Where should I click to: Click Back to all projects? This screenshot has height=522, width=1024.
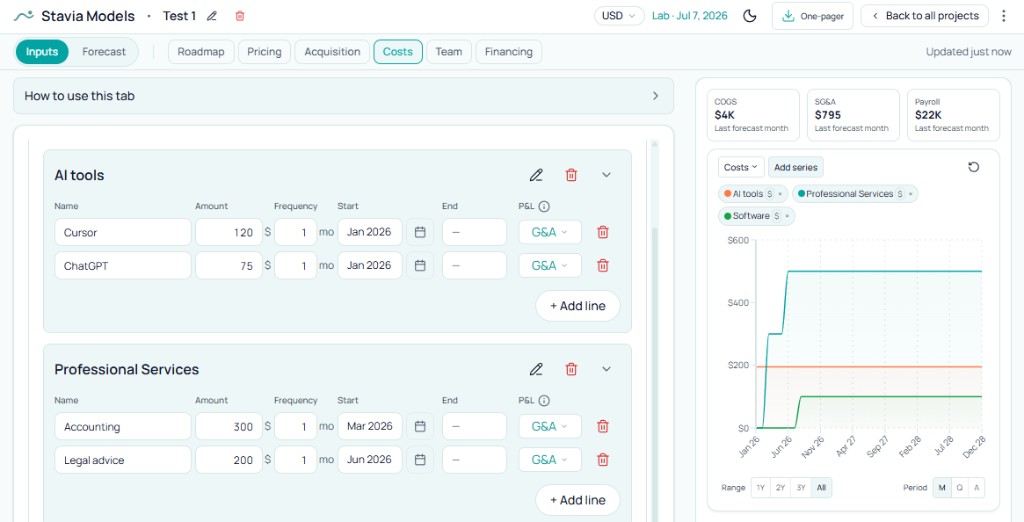pyautogui.click(x=925, y=16)
